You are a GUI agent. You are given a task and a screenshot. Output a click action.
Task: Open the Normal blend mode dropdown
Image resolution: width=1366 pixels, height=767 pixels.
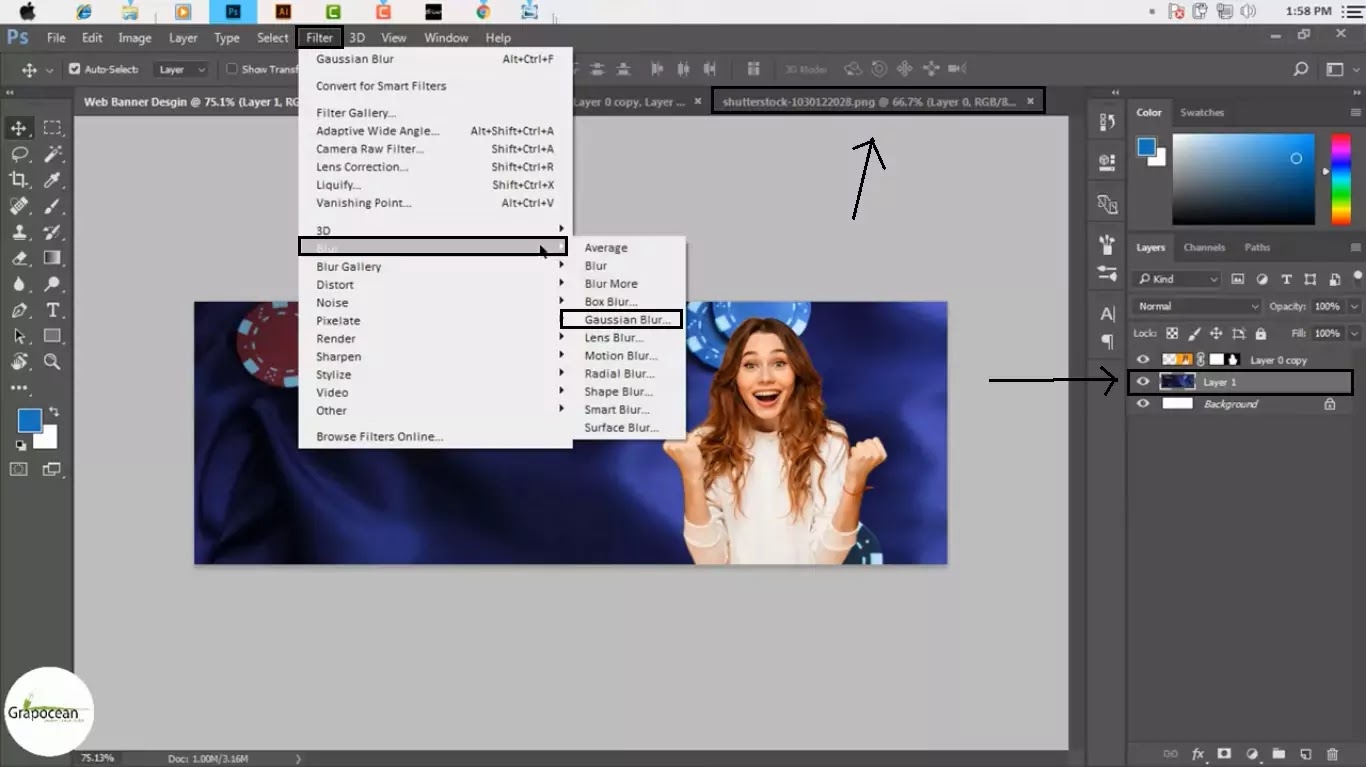pyautogui.click(x=1197, y=306)
